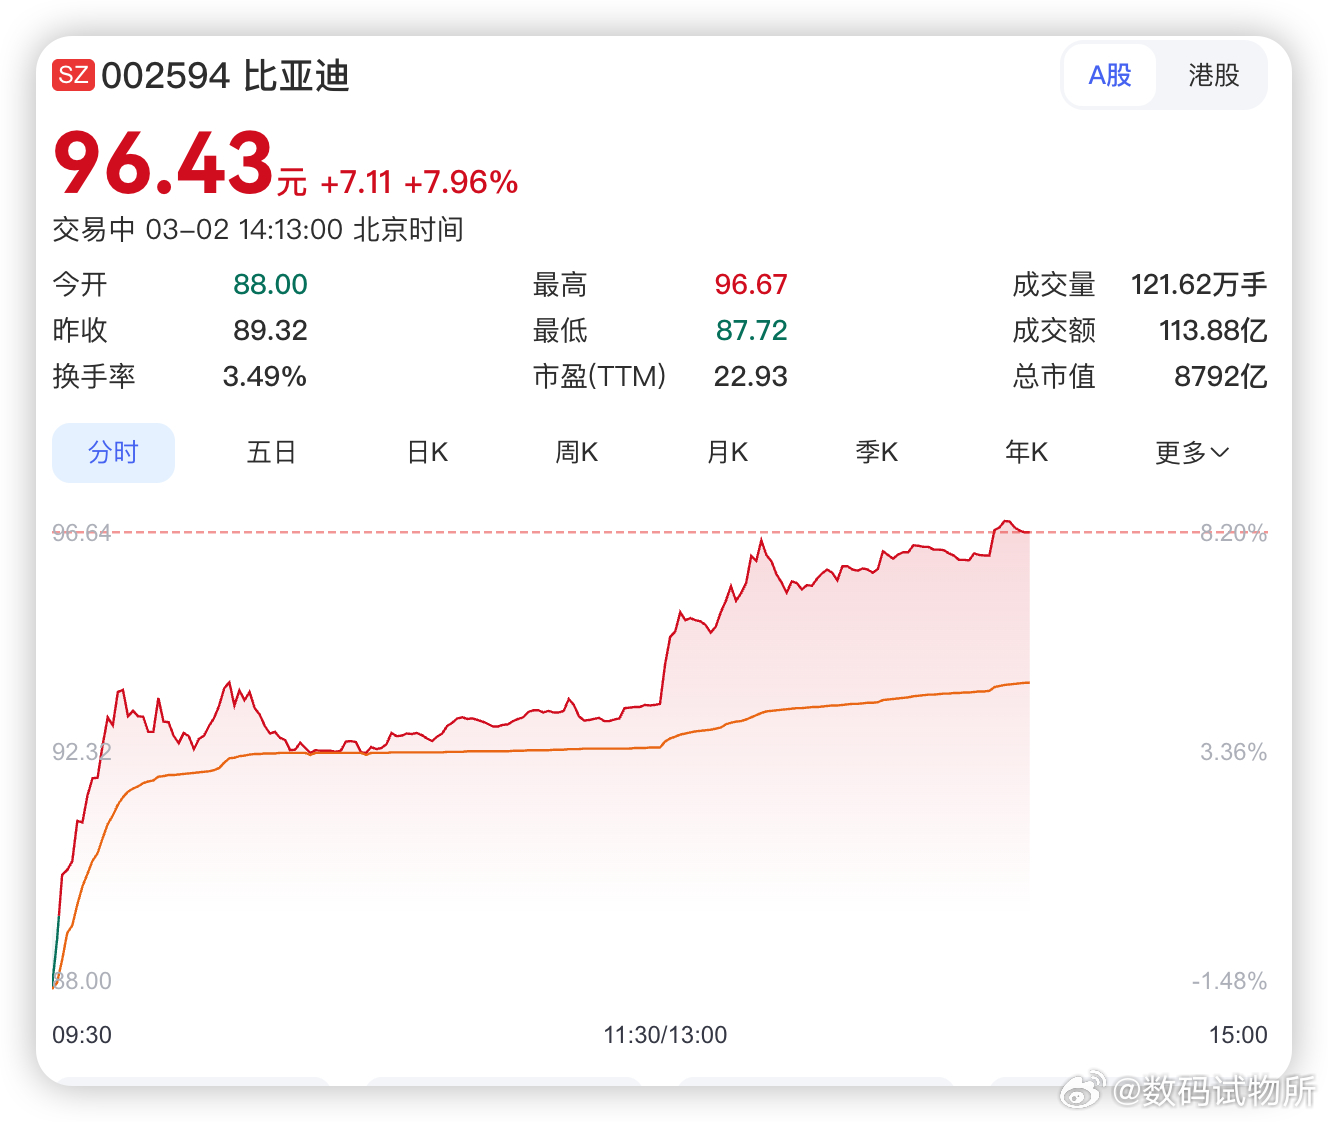1328x1122 pixels.
Task: Click the 11:30/13:00 time axis label
Action: tap(665, 1035)
